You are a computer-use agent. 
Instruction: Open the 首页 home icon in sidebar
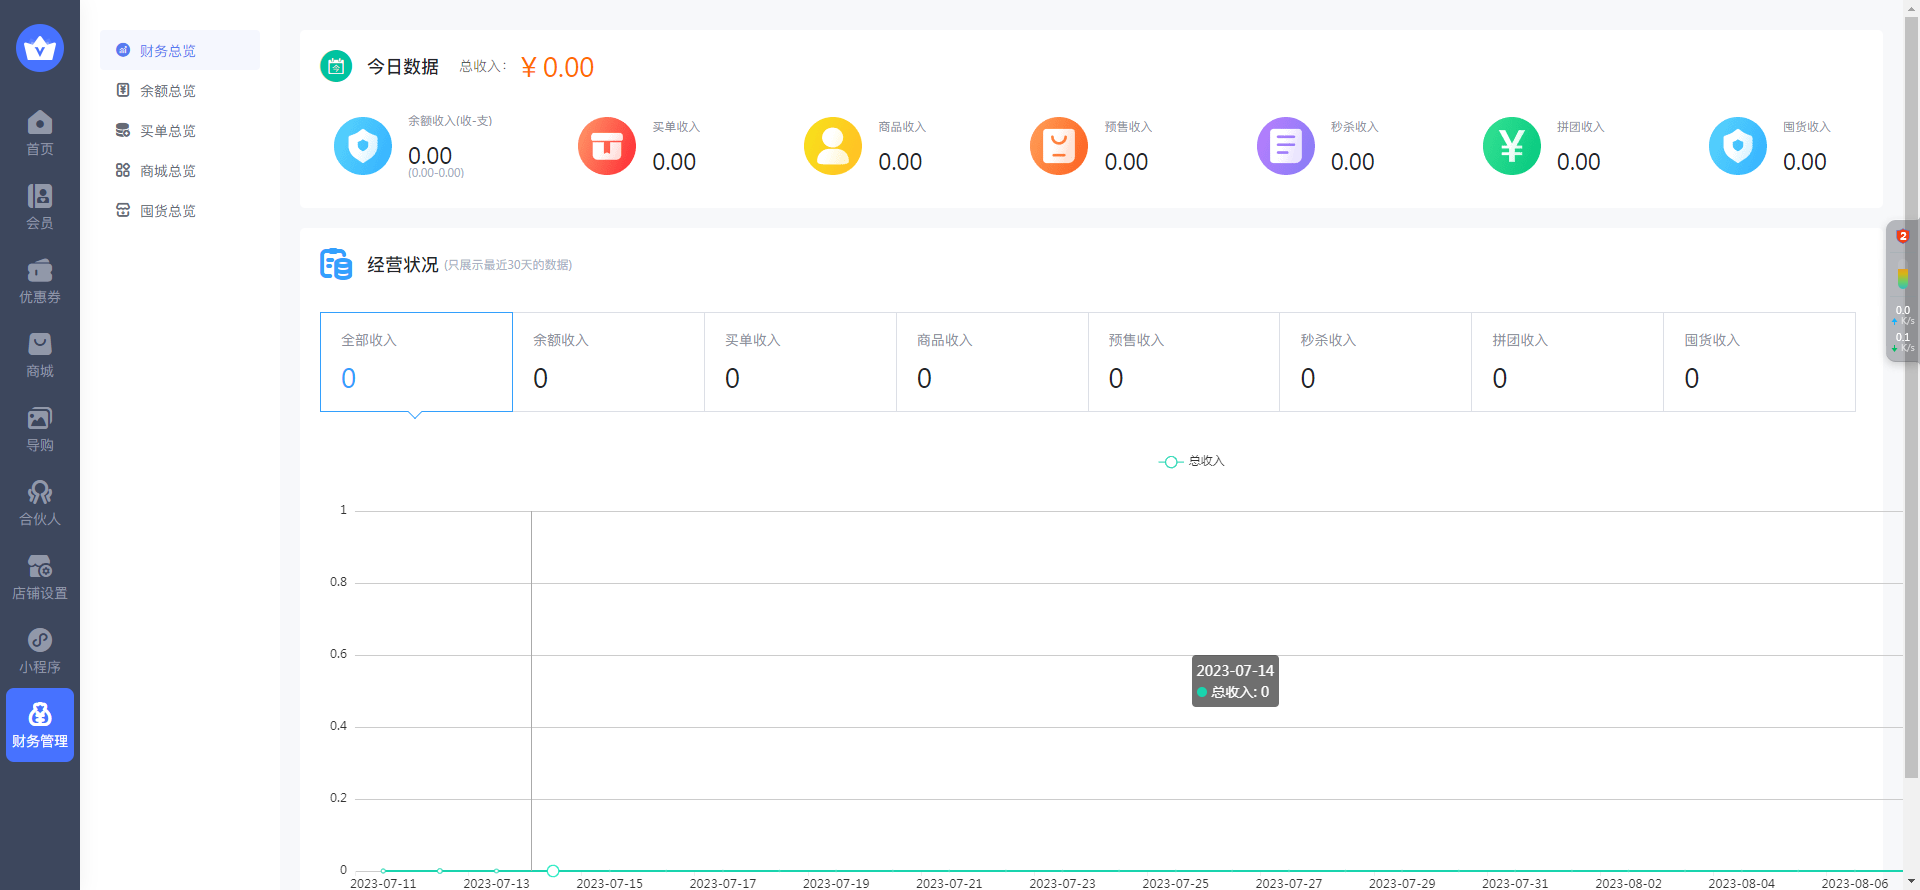pos(40,133)
